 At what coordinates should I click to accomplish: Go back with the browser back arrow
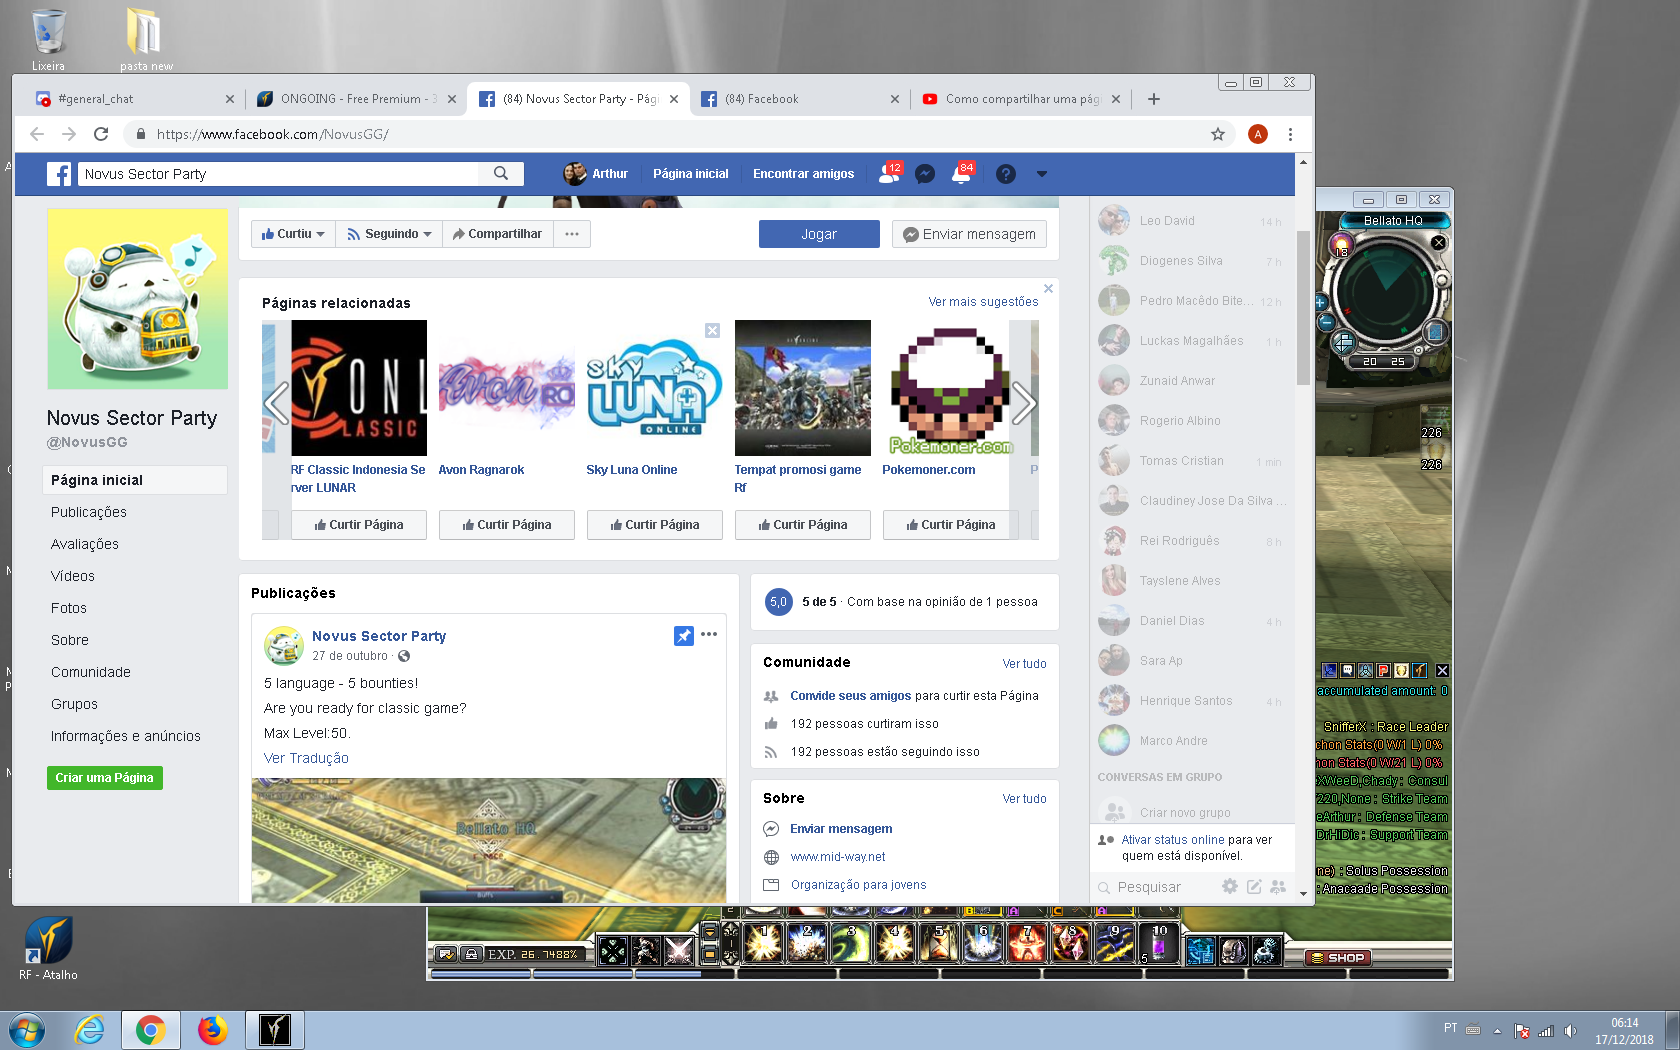37,134
